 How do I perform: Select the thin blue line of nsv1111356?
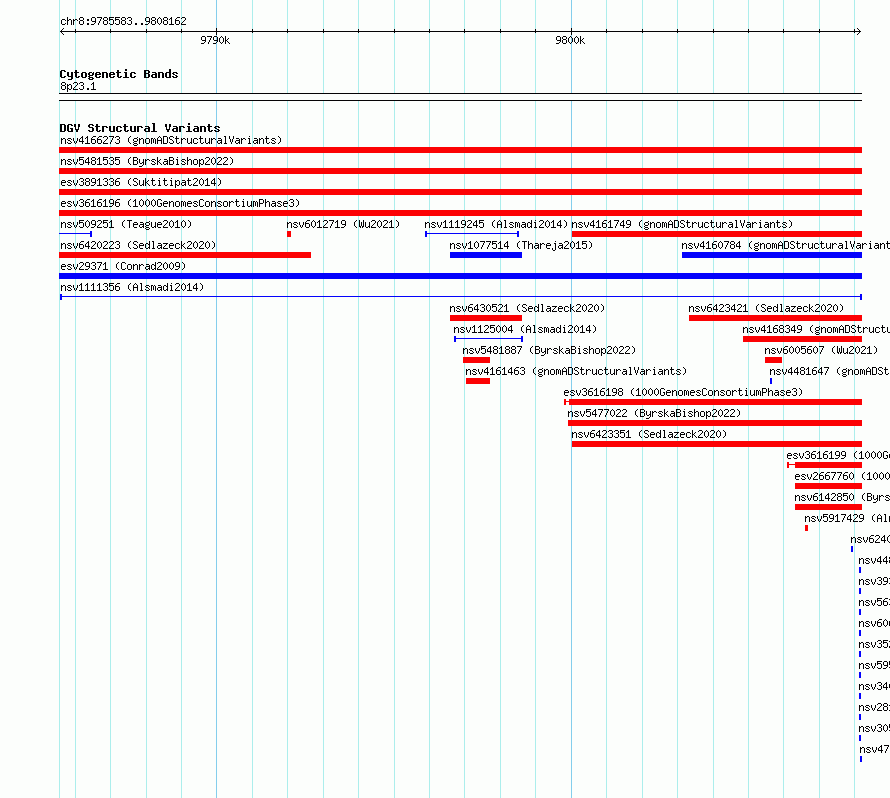click(461, 297)
